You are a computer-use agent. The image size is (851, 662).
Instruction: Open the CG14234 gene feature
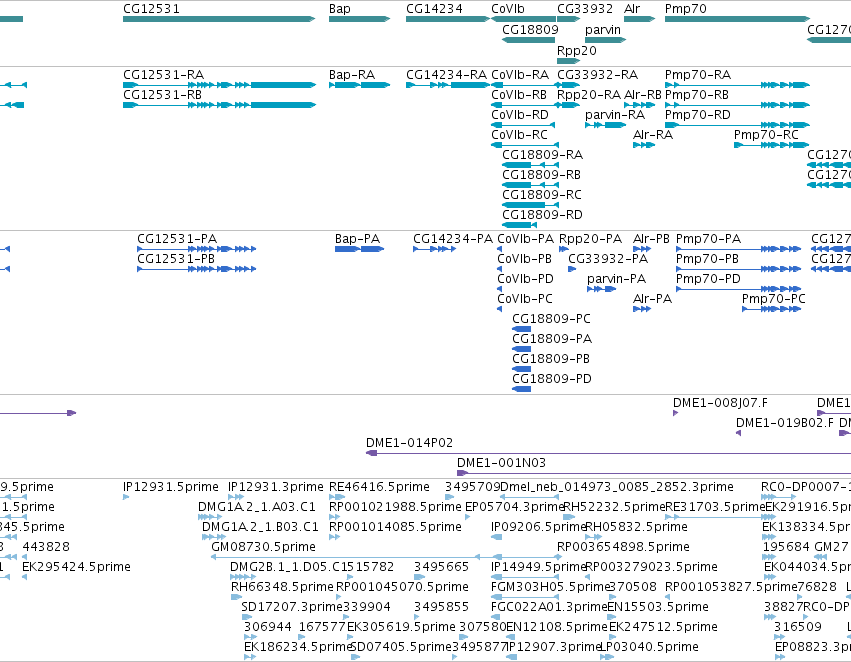point(448,19)
